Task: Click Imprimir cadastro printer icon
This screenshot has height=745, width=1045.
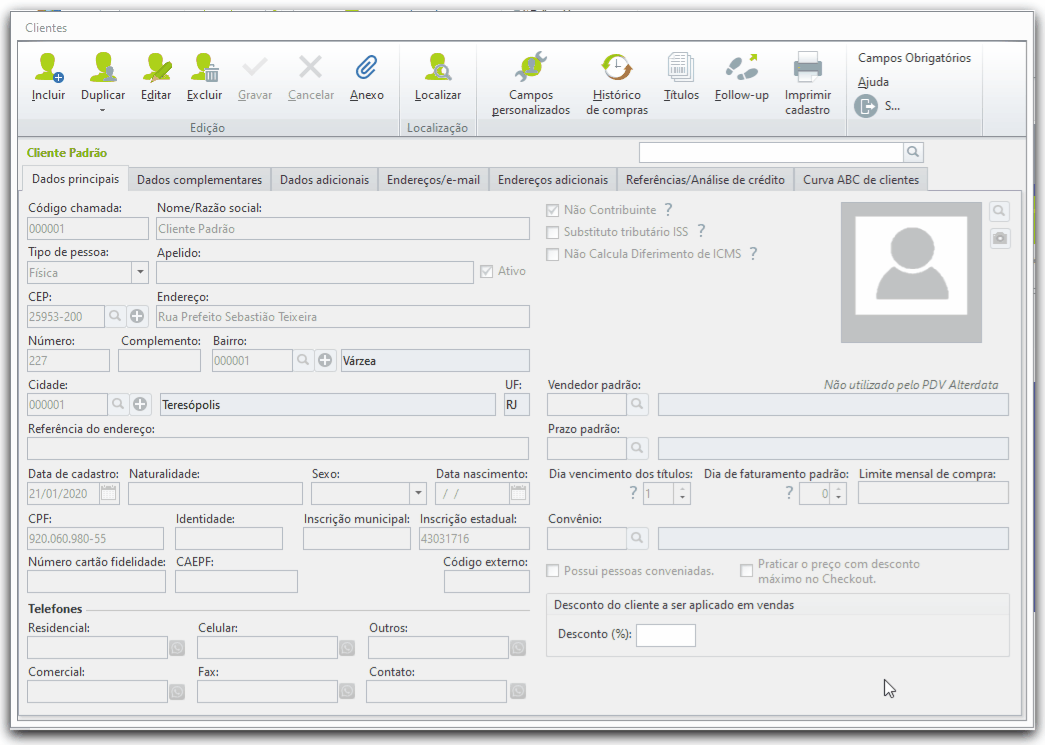Action: [x=807, y=68]
